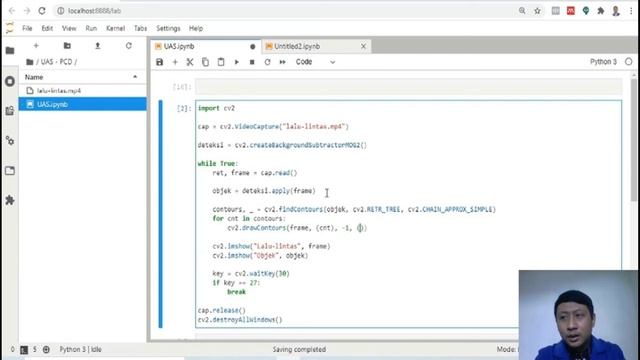Restart the kernel
Image resolution: width=640 pixels, height=360 pixels.
pyautogui.click(x=267, y=62)
